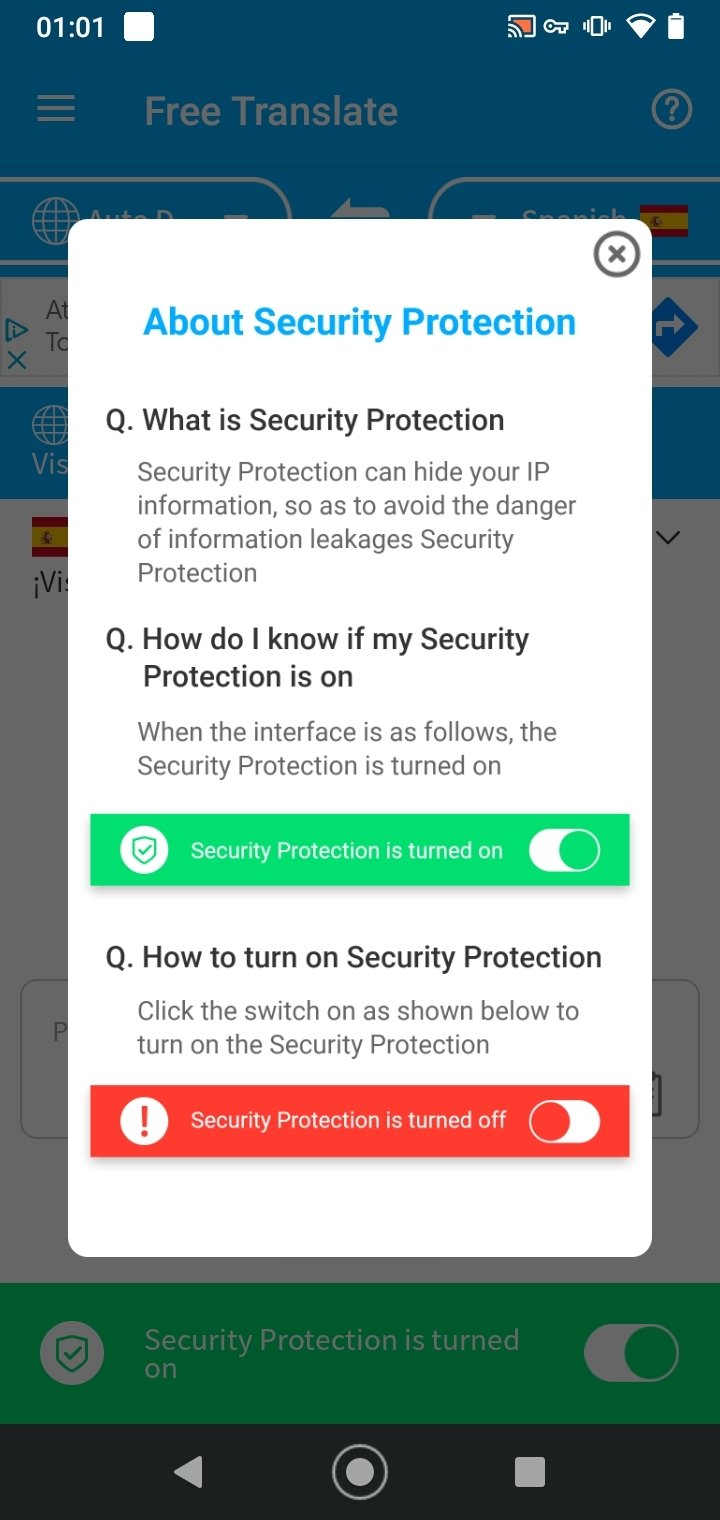This screenshot has height=1520, width=720.
Task: Tap the Free Translate title
Action: [271, 111]
